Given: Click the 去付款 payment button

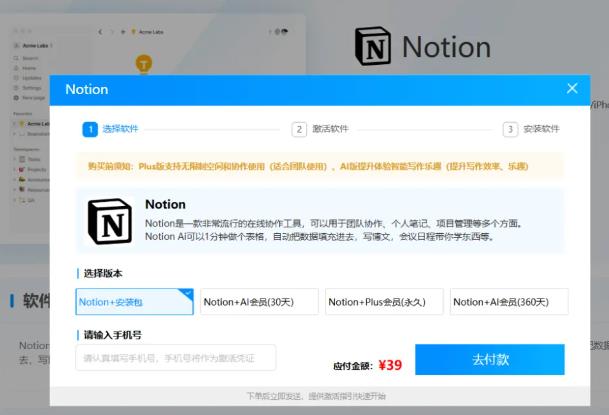Looking at the screenshot, I should [x=490, y=359].
